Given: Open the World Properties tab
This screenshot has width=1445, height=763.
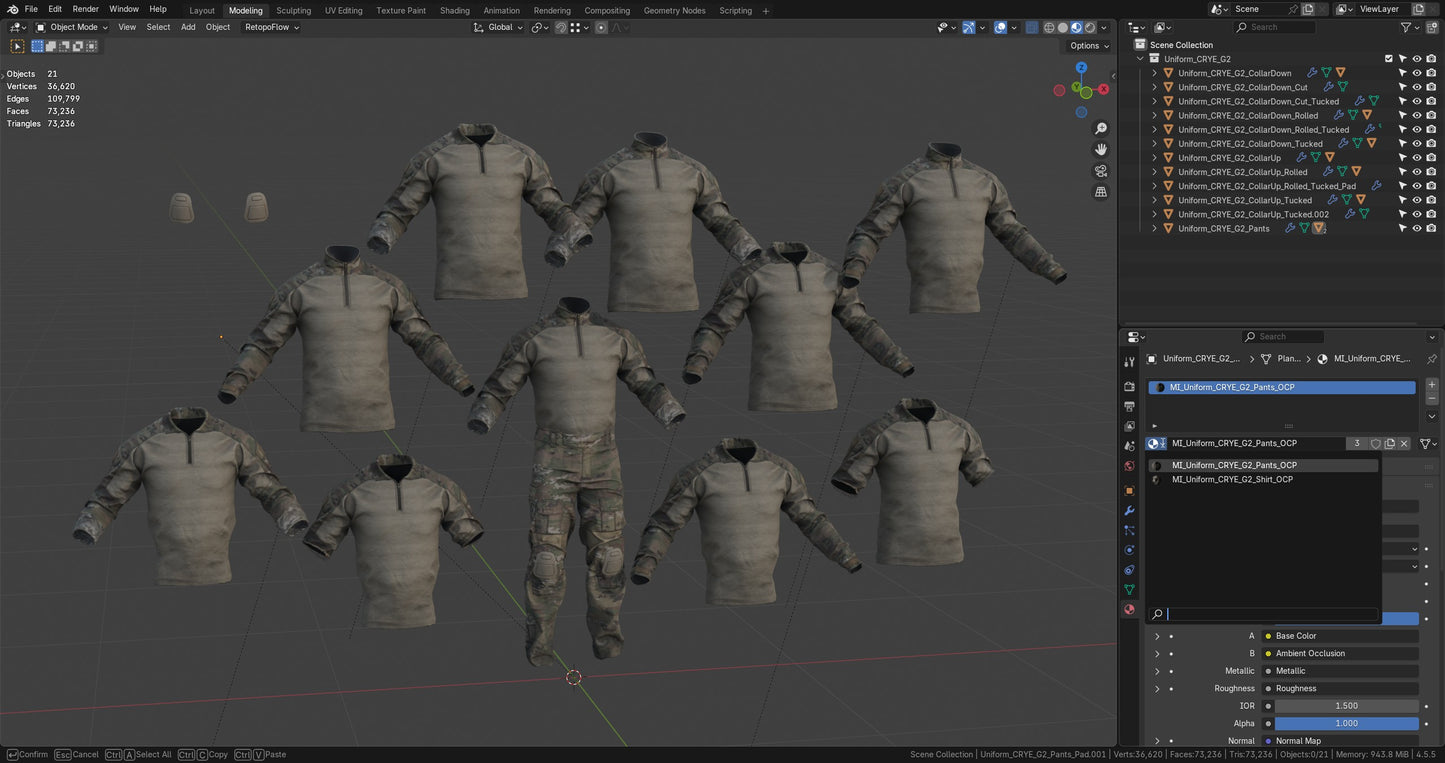Looking at the screenshot, I should [x=1129, y=466].
